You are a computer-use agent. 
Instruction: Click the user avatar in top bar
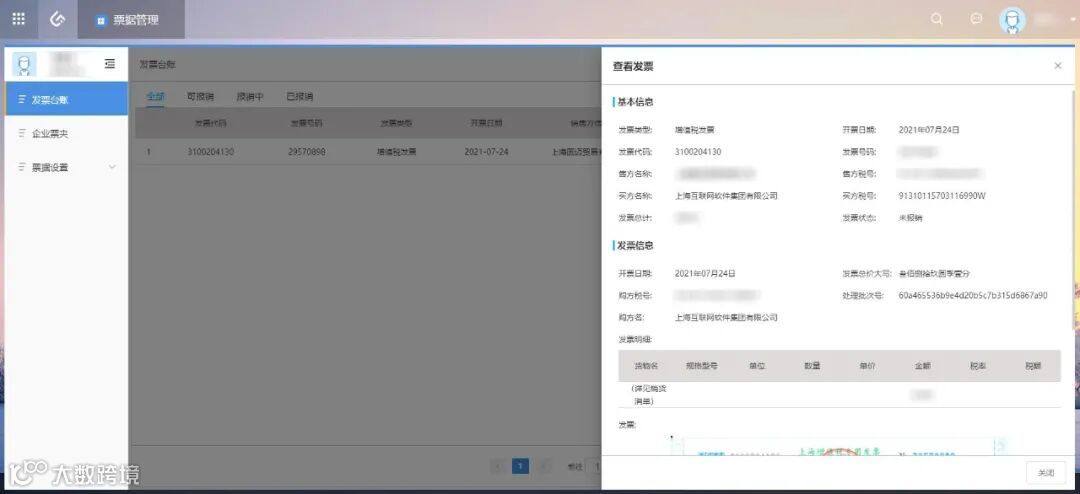pyautogui.click(x=1012, y=20)
